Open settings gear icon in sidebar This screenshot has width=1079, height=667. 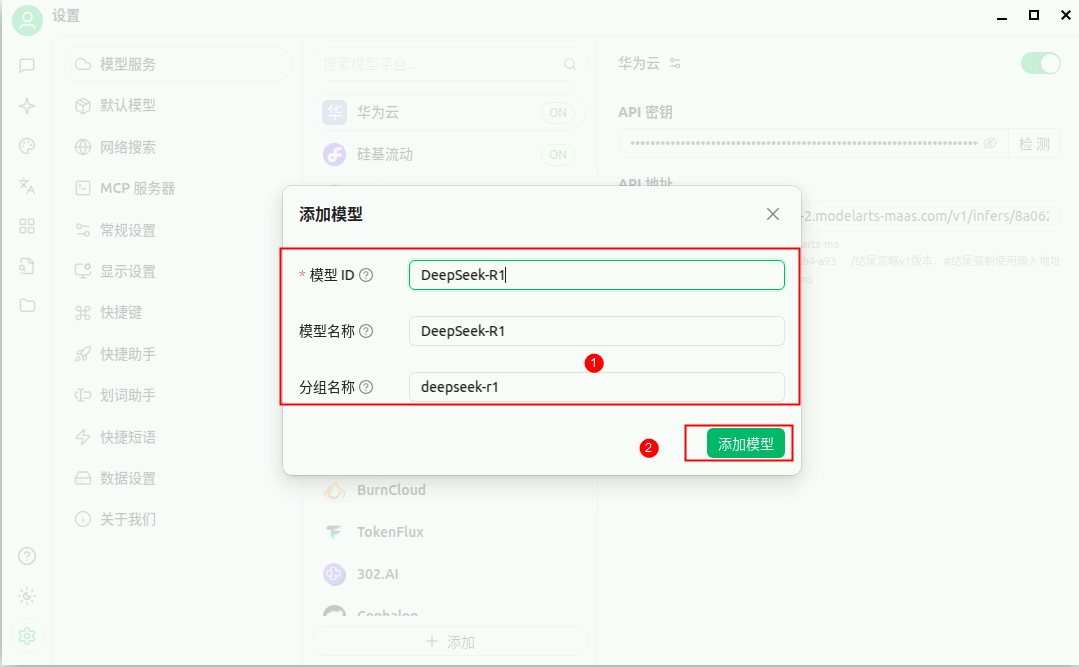tap(27, 636)
